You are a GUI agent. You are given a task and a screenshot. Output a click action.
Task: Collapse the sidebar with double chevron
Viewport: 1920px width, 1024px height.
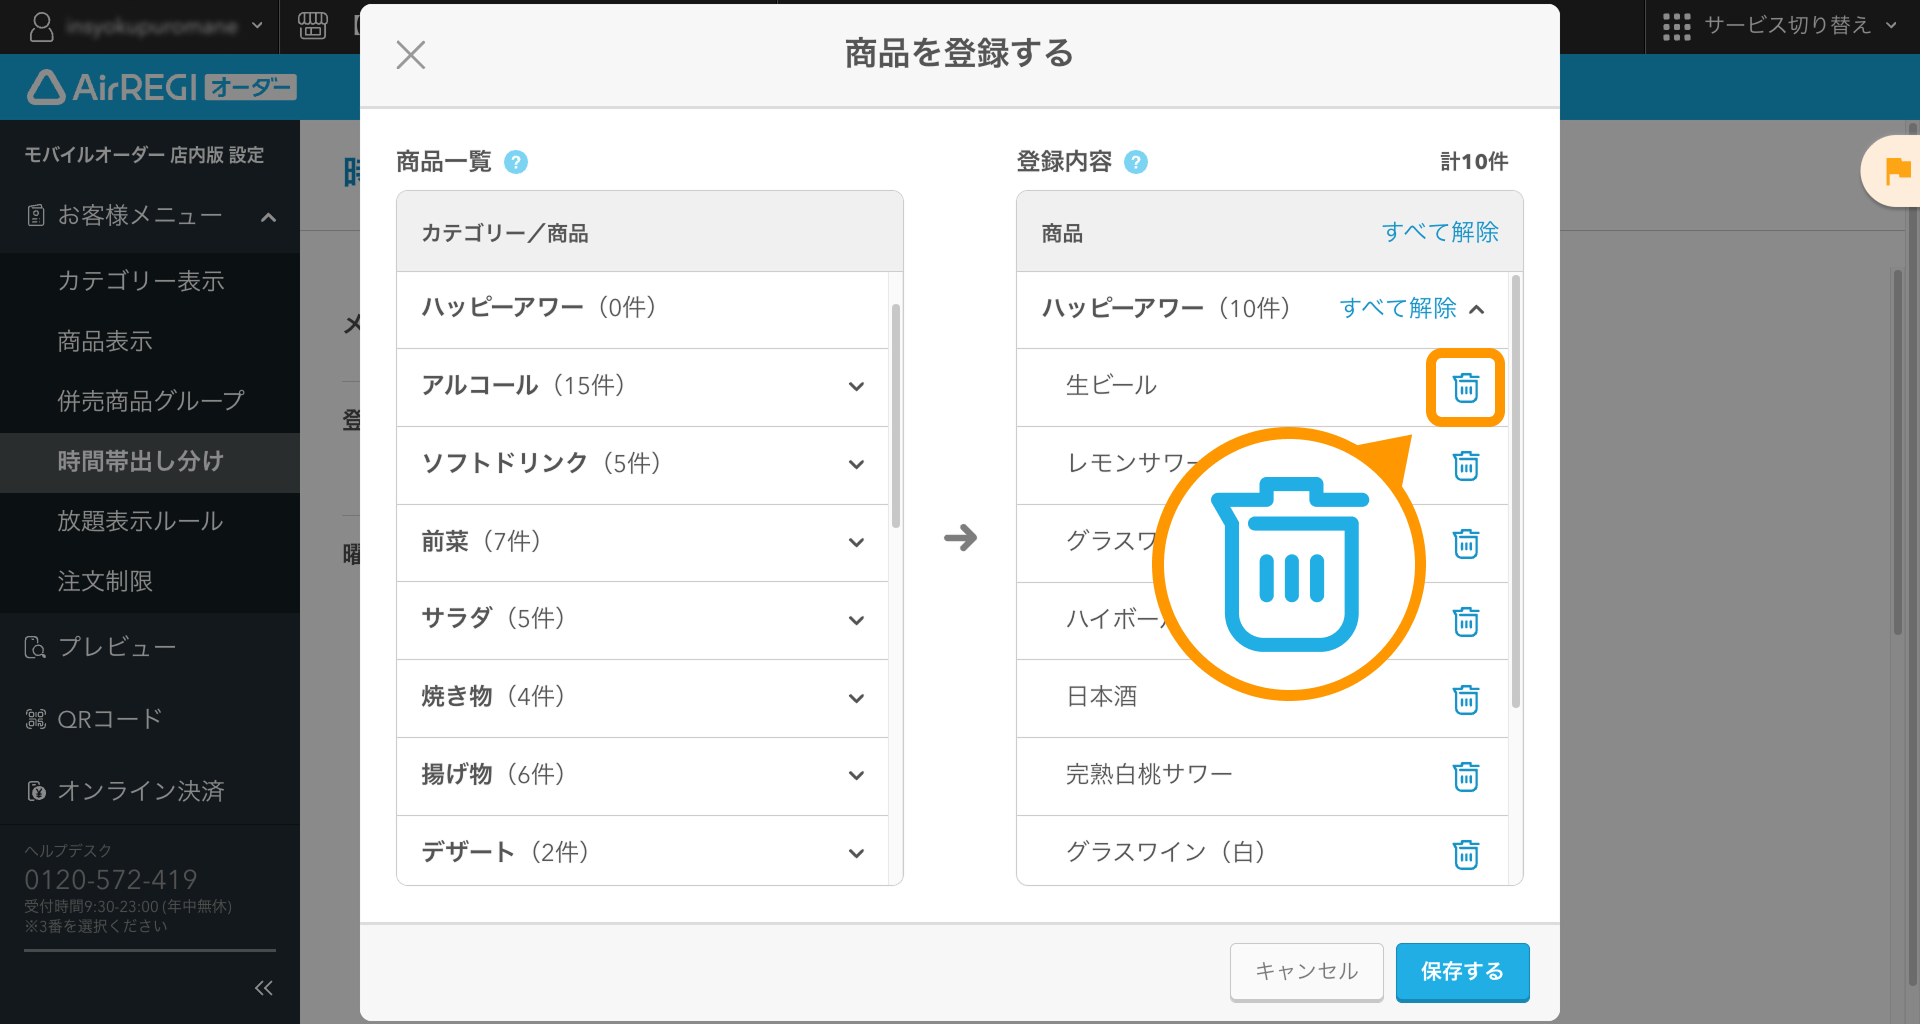(264, 988)
